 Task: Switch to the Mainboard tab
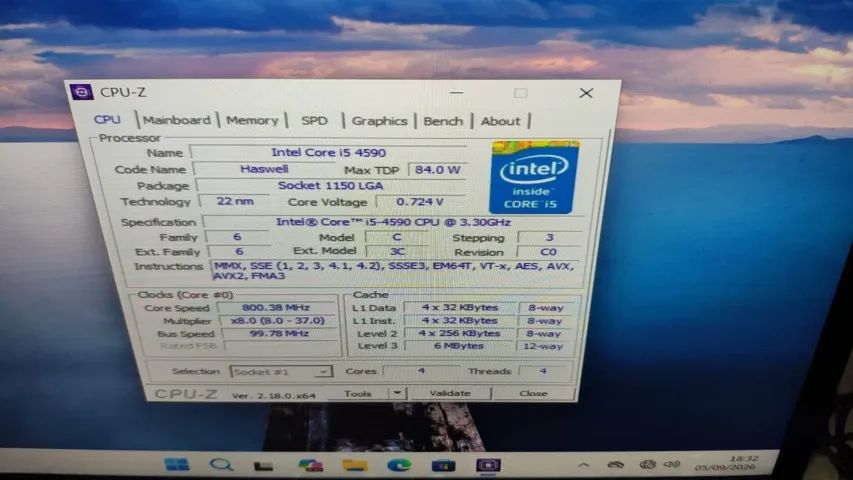point(177,120)
